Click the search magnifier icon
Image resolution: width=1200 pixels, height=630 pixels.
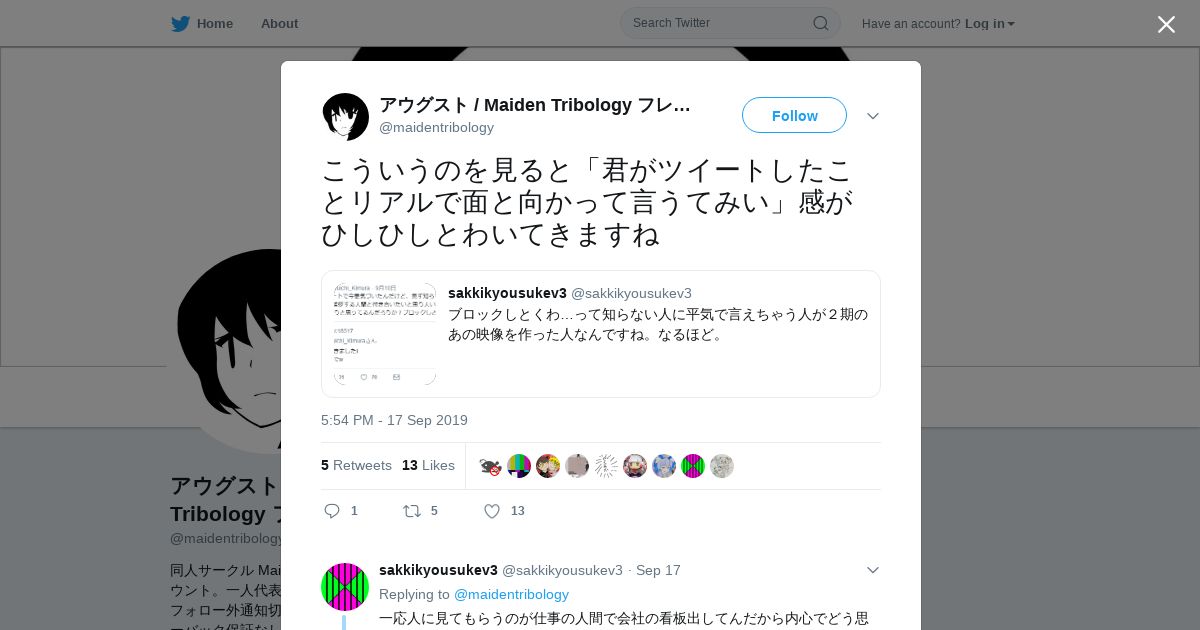[820, 23]
